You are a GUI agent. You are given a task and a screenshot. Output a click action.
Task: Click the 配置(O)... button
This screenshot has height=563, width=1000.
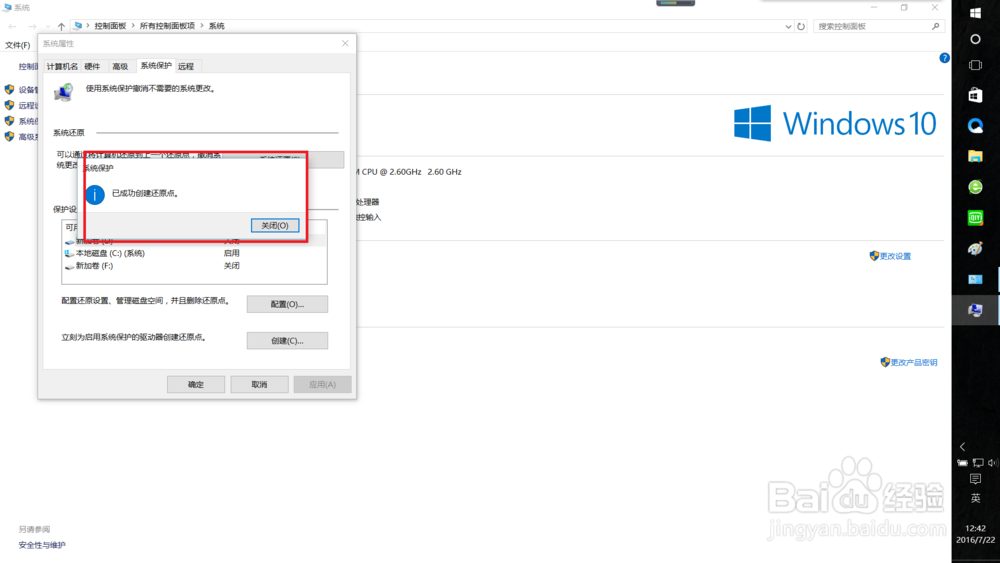(x=287, y=304)
